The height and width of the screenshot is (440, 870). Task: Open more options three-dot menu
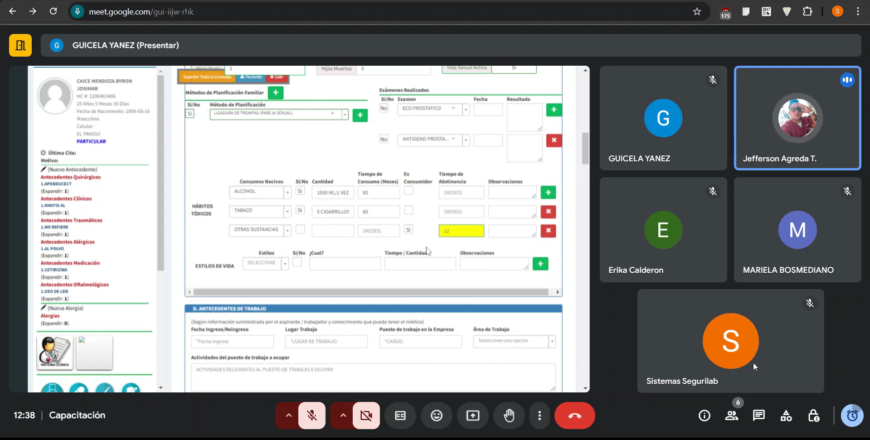[x=540, y=415]
